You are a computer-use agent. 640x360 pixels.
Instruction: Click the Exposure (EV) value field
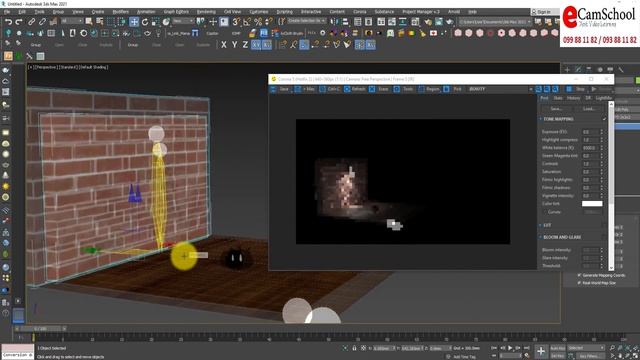[590, 132]
